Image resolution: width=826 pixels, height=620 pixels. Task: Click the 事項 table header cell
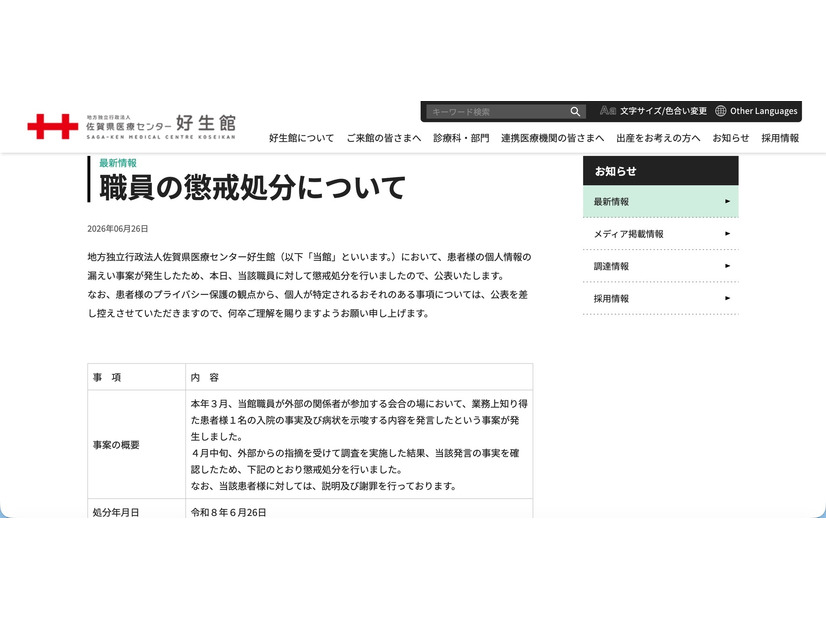[x=136, y=377]
